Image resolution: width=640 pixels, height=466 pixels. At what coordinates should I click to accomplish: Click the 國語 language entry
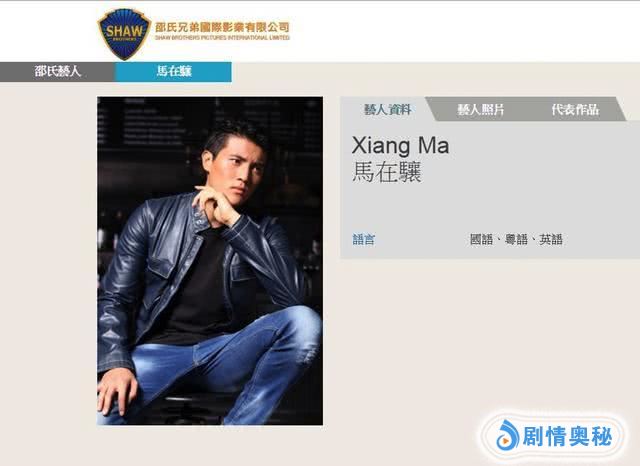point(482,239)
